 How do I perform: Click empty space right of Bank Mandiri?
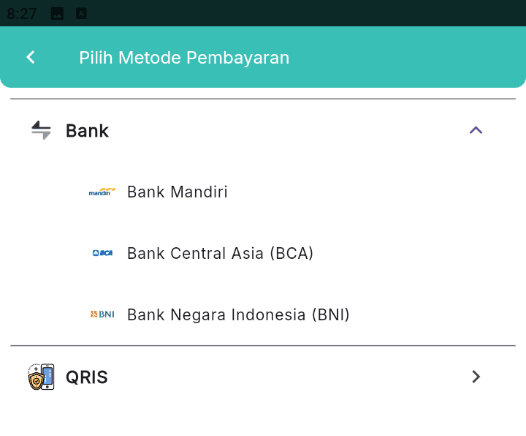point(369,192)
